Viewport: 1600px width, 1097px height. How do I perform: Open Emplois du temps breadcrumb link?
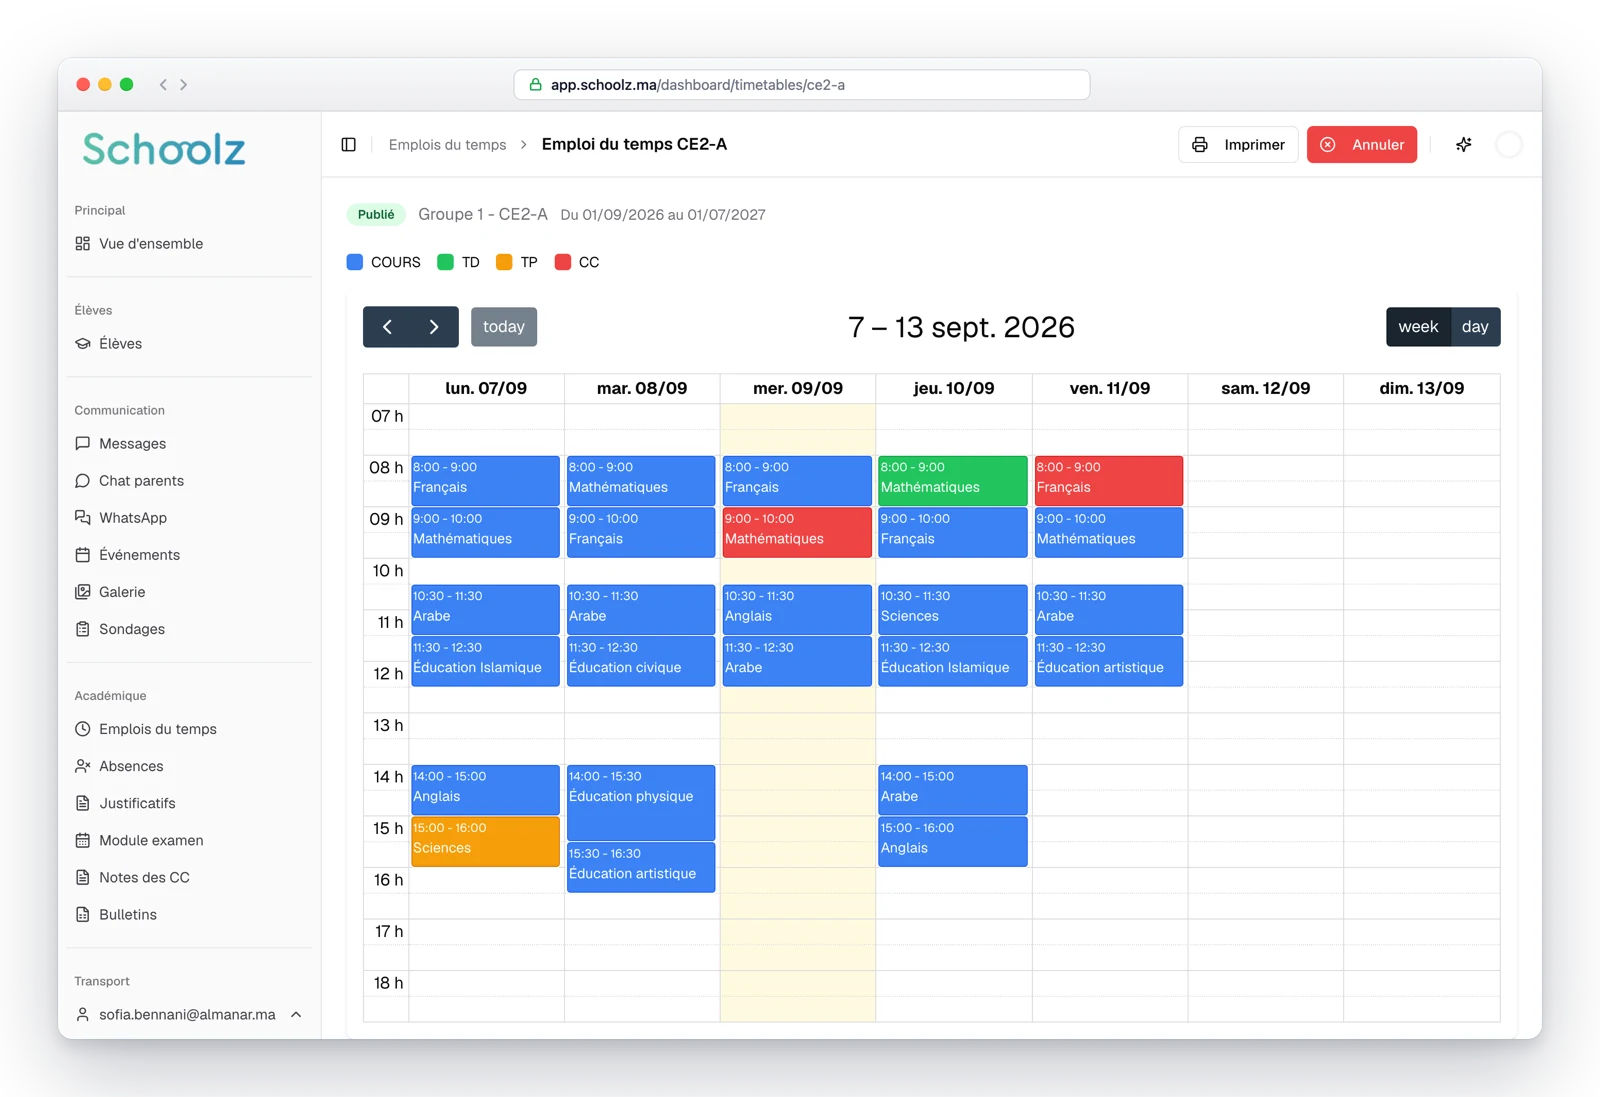click(x=447, y=145)
